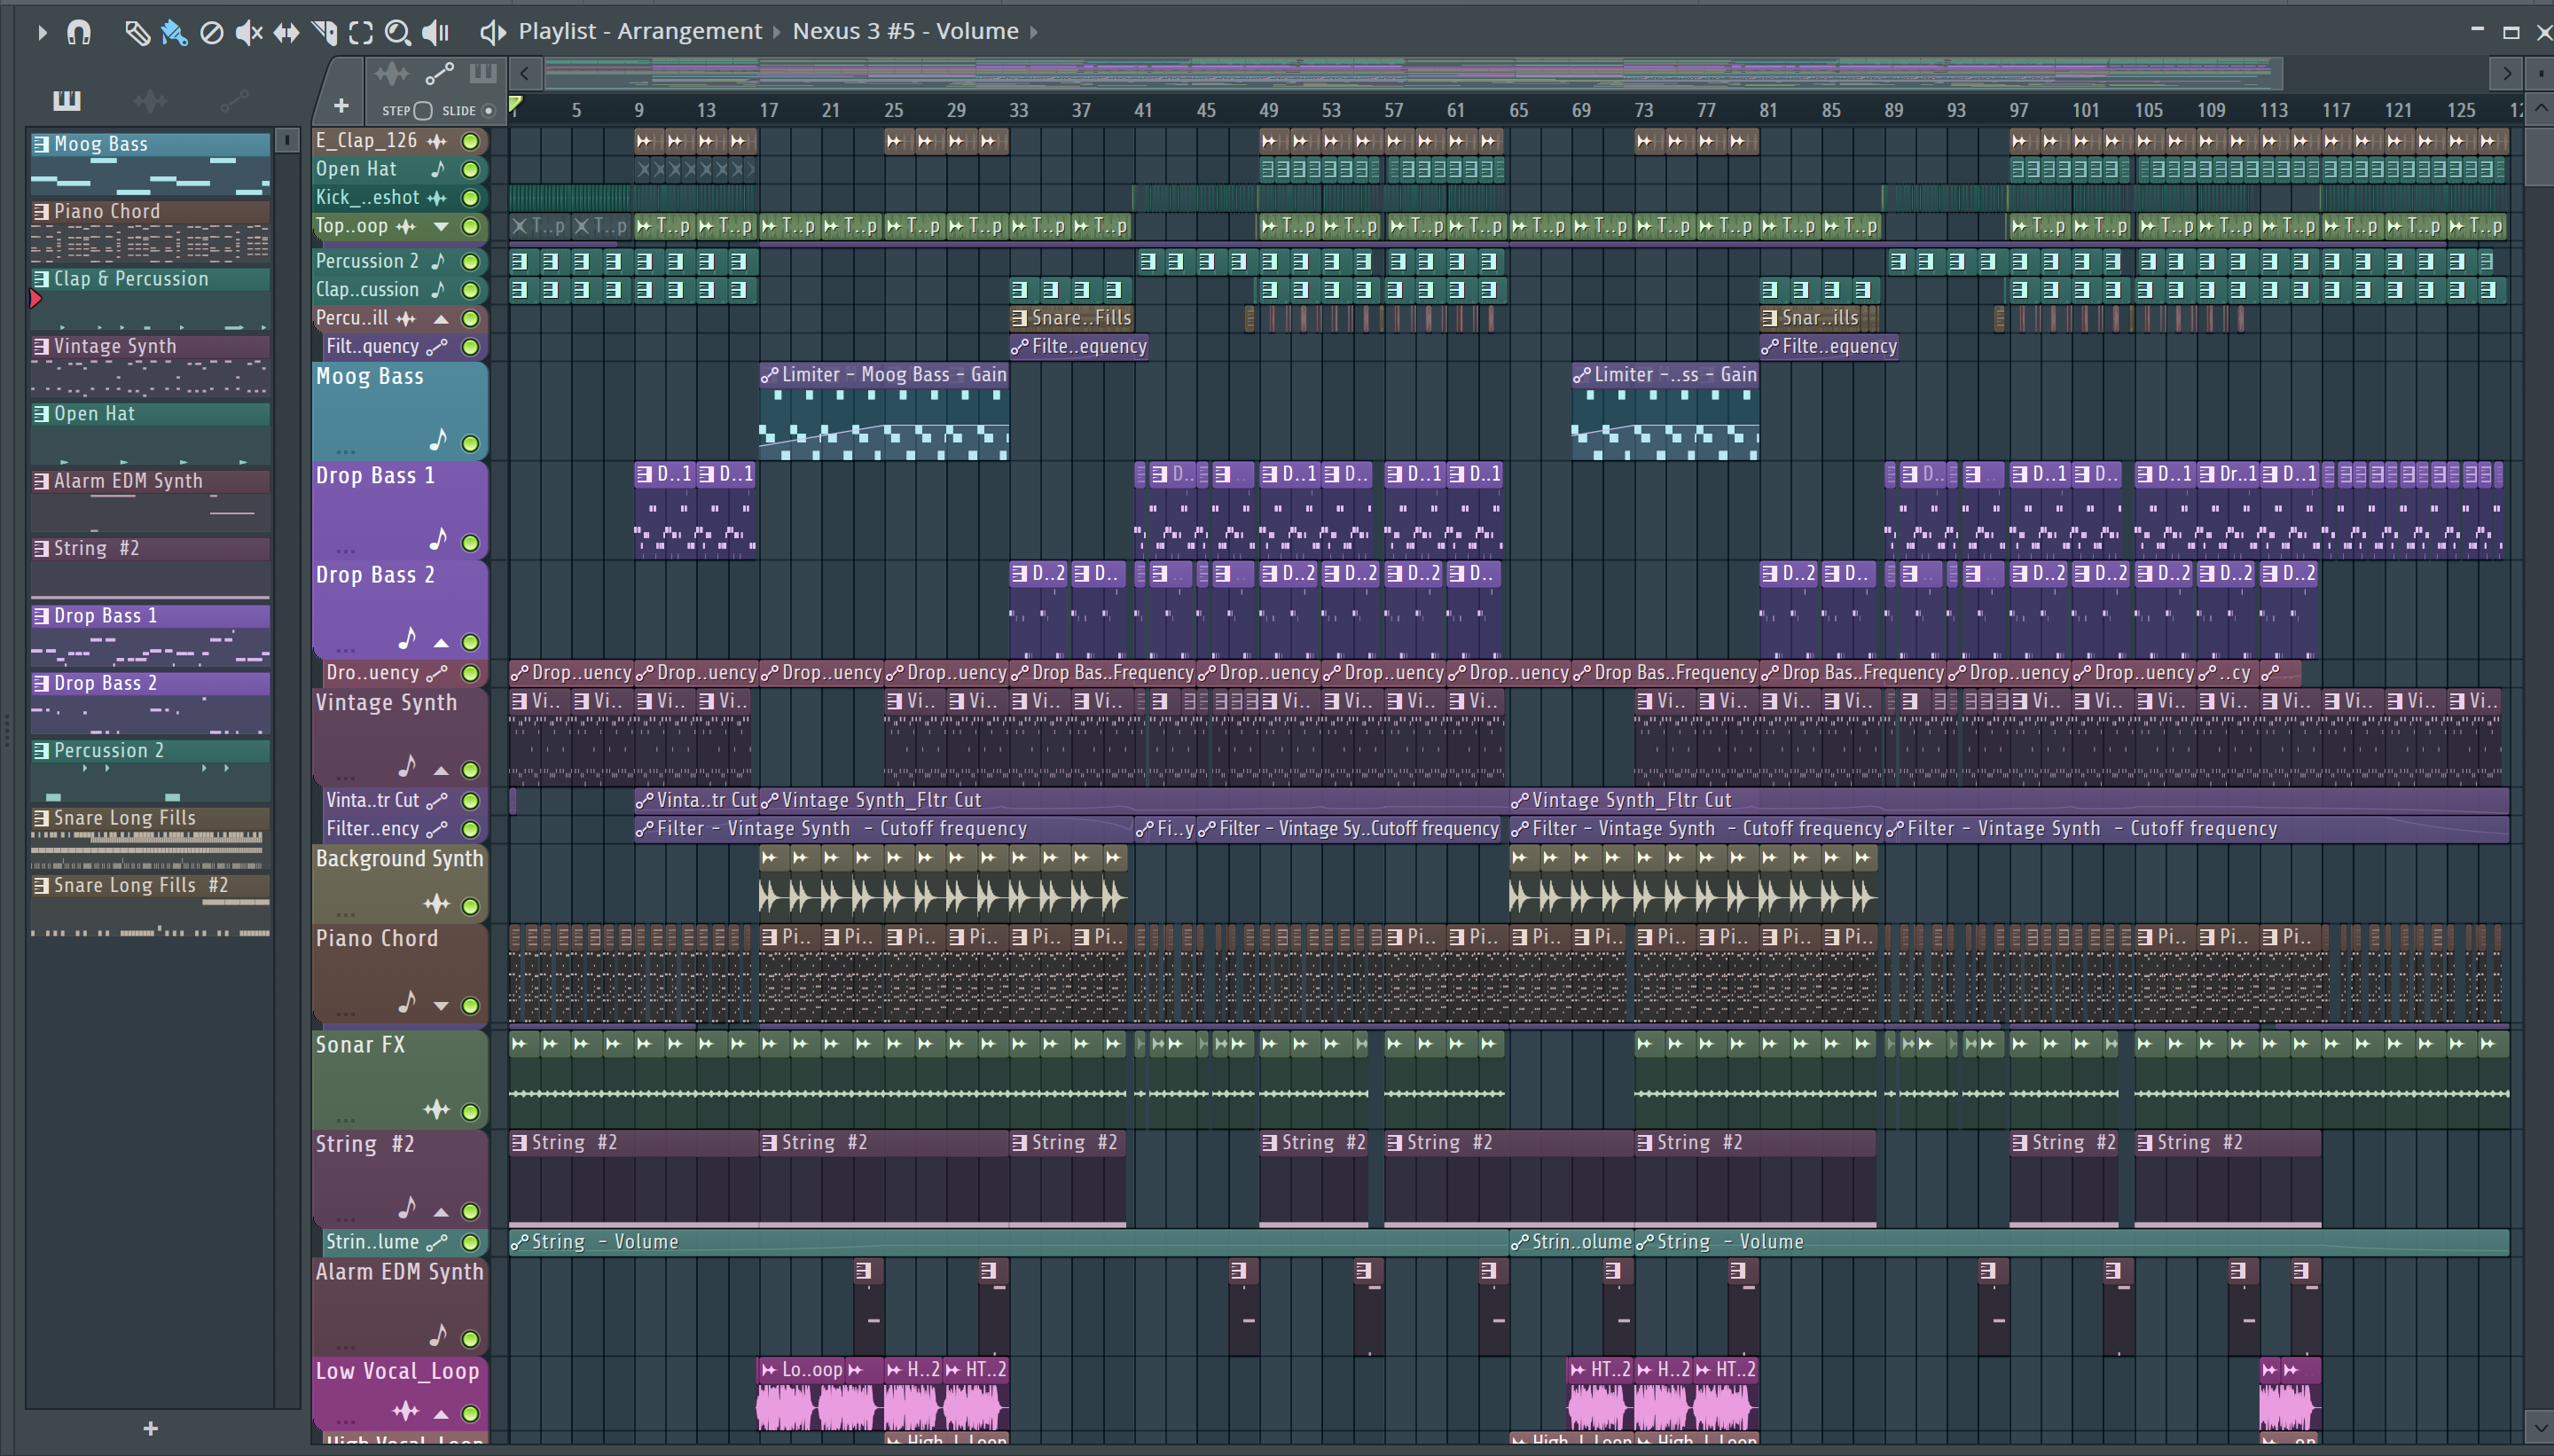
Task: Select Snare Long Fills #2 pattern in picker
Action: pos(150,906)
